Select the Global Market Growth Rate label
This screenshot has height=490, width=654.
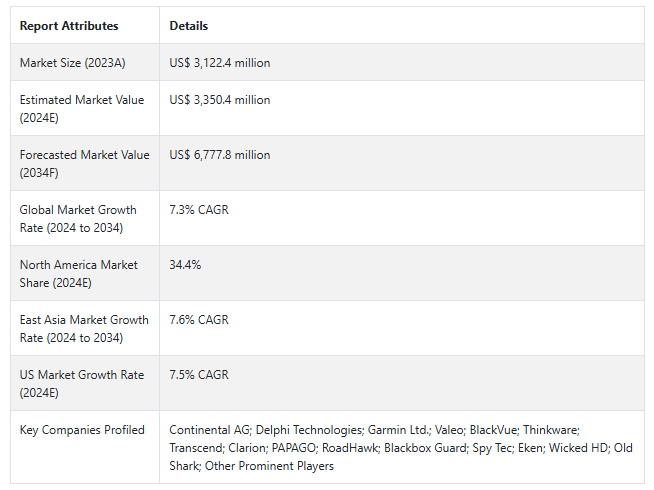pos(84,218)
